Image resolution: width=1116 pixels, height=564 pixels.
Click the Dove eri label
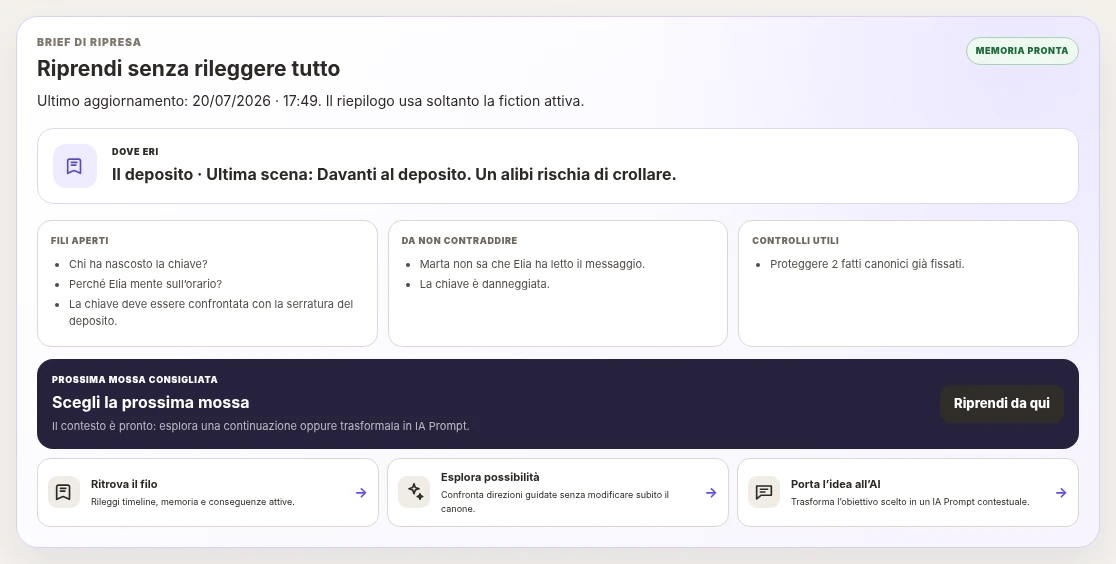point(135,152)
